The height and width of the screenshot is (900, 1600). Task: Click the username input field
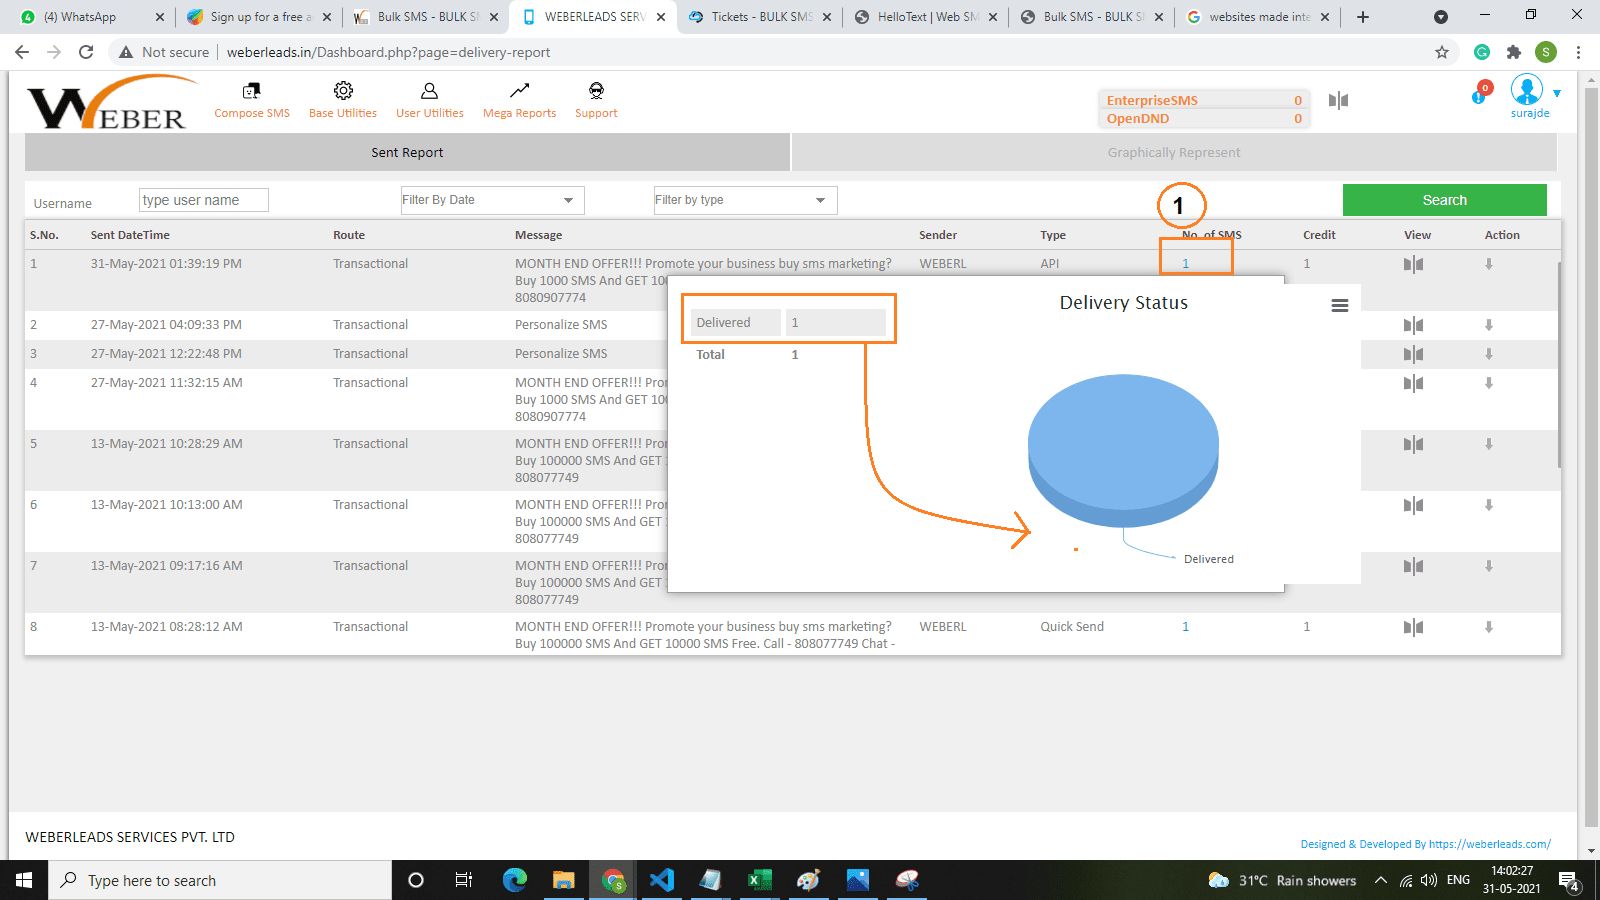click(x=204, y=200)
